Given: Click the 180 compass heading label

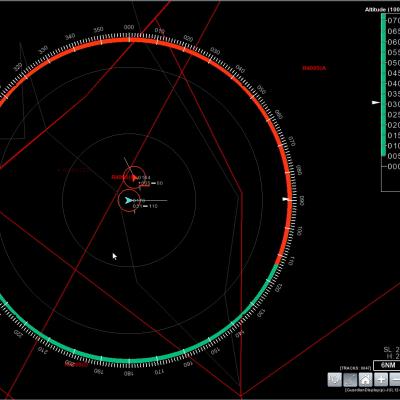Looking at the screenshot, I should click(x=129, y=373).
